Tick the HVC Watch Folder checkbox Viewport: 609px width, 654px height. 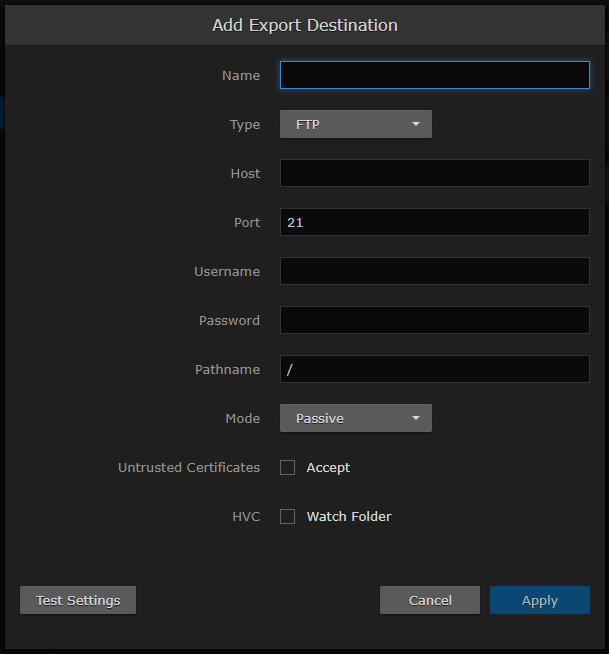tap(288, 516)
